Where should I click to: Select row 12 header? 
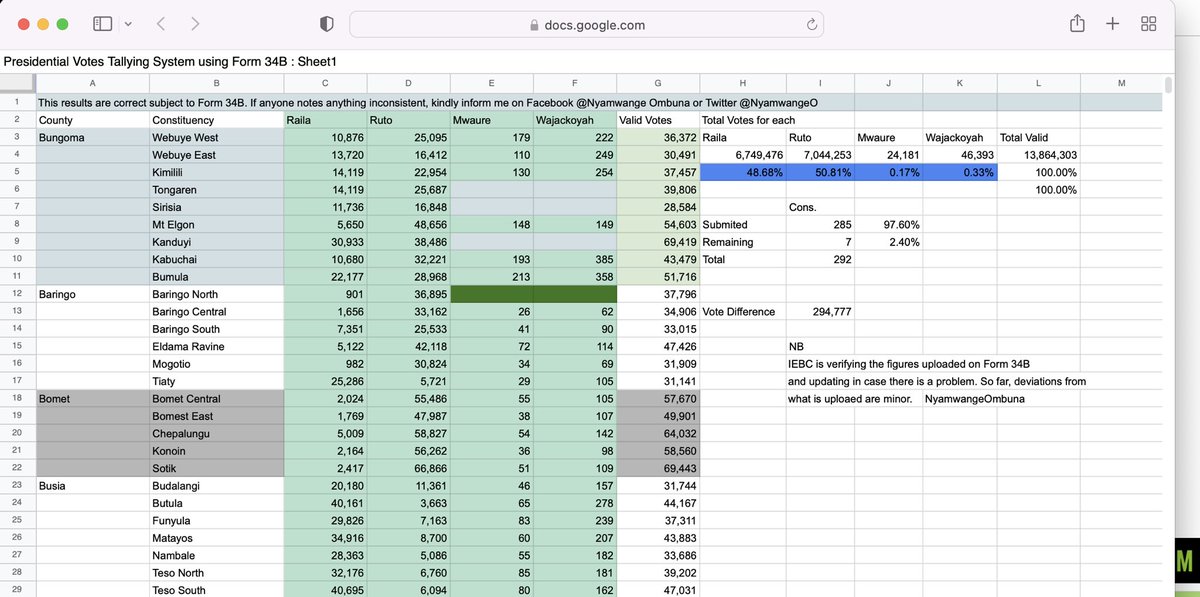click(17, 294)
